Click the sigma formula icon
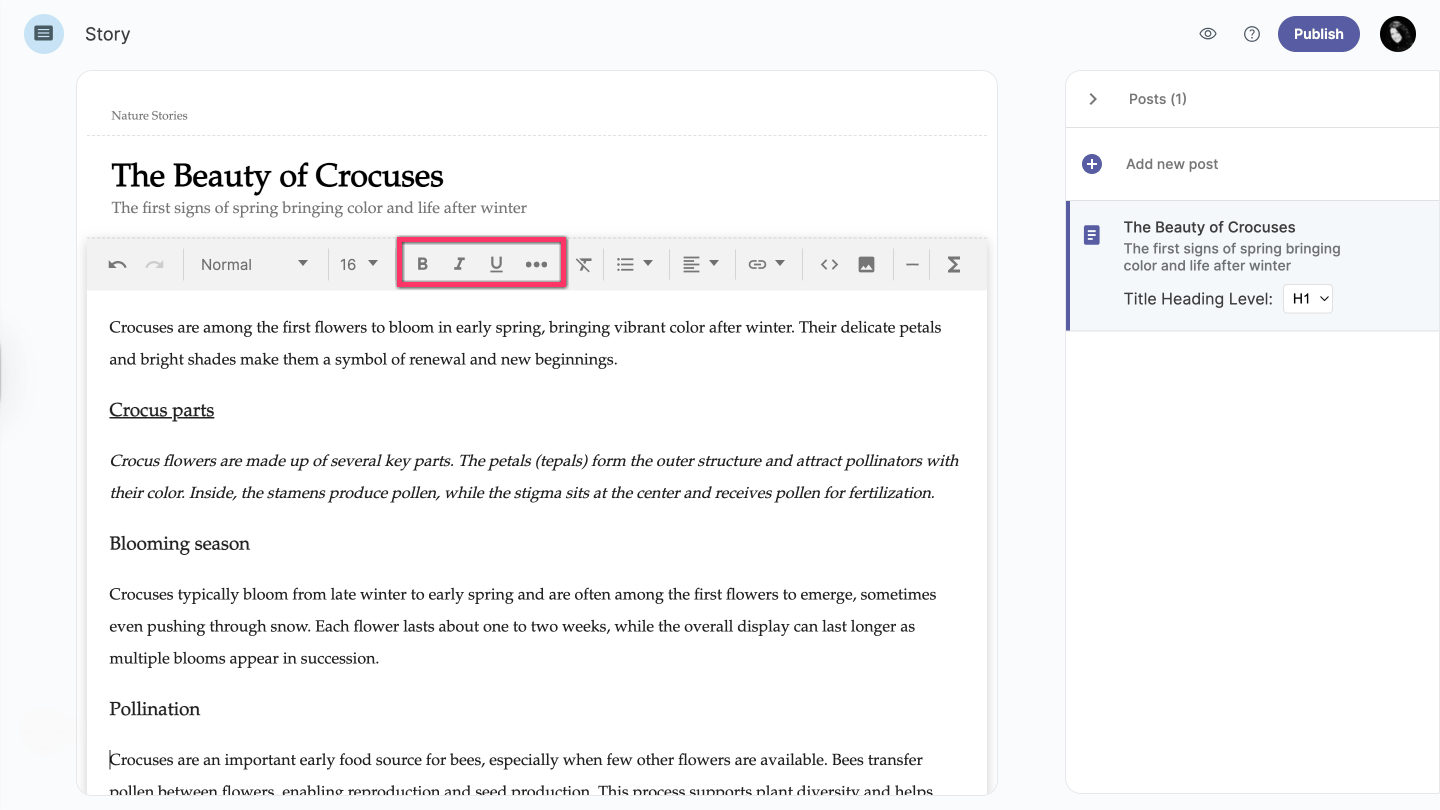This screenshot has width=1440, height=810. point(954,265)
